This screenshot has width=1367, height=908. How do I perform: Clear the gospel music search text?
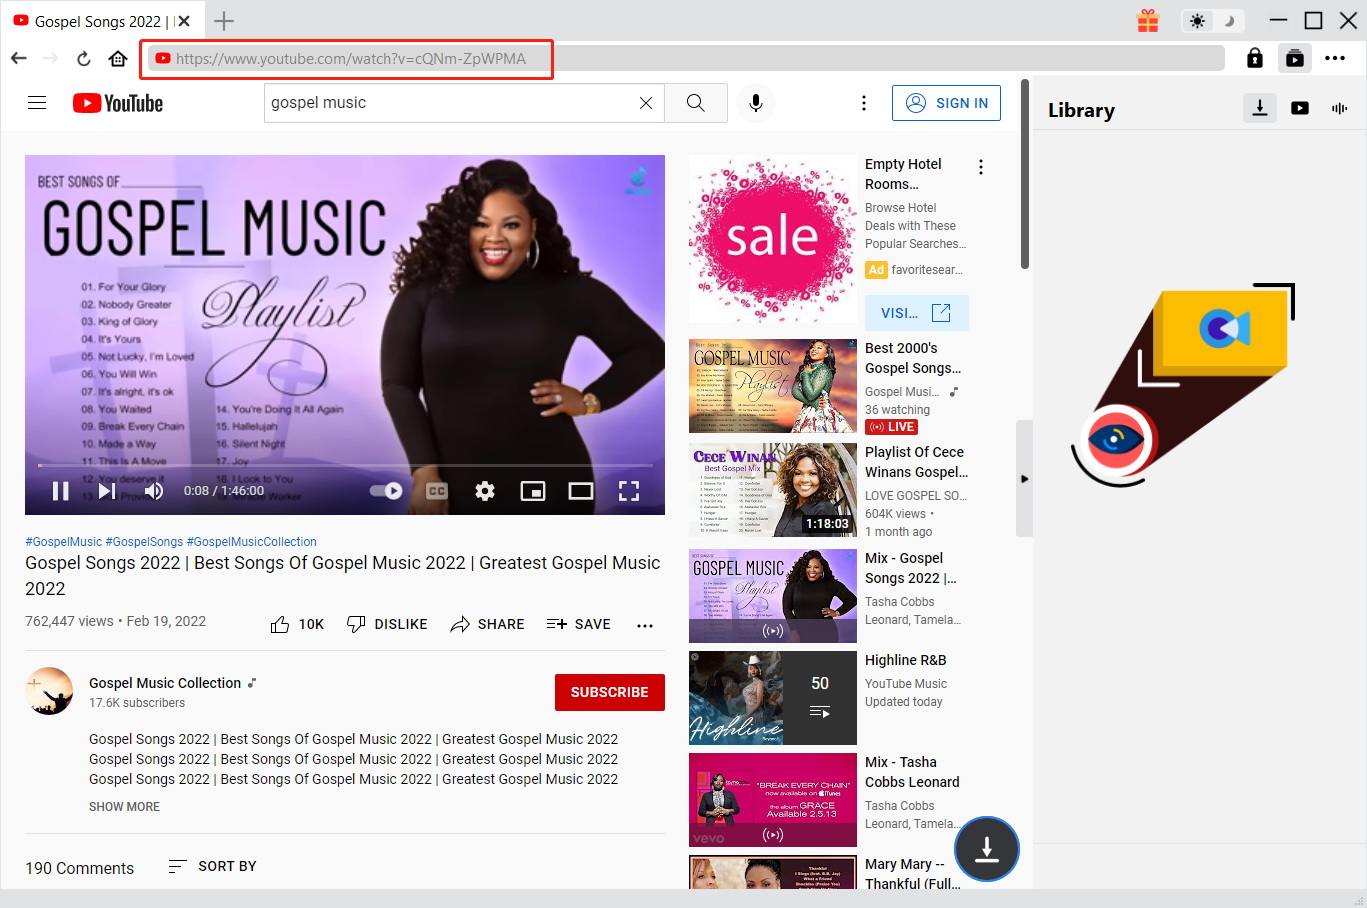pyautogui.click(x=646, y=103)
